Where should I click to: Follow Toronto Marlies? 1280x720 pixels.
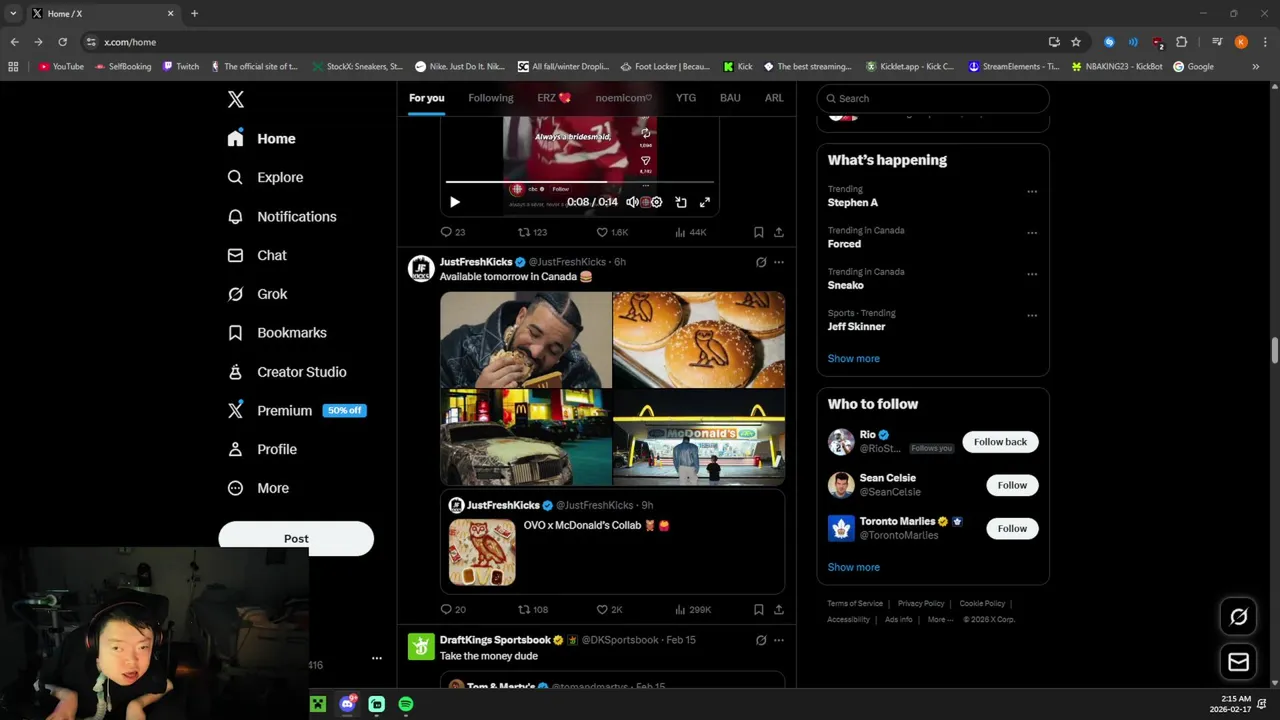pyautogui.click(x=1012, y=528)
